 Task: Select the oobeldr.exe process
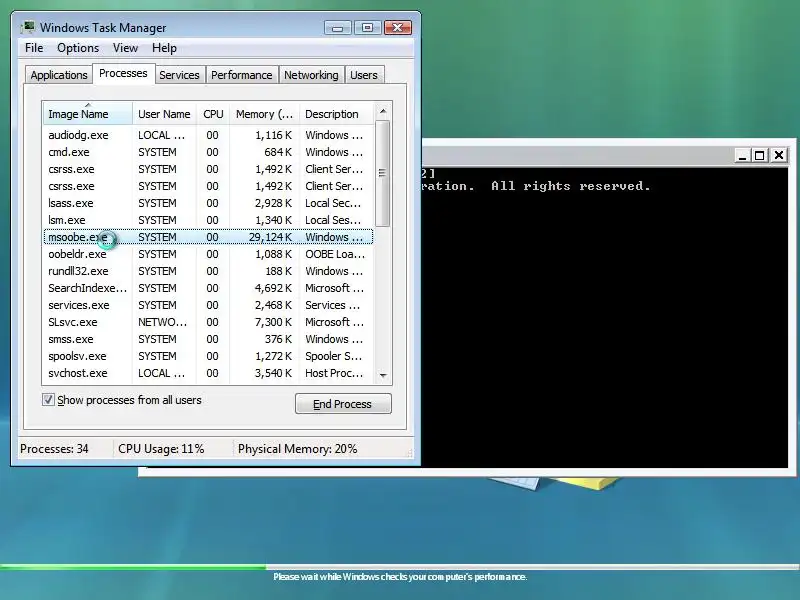coord(208,254)
